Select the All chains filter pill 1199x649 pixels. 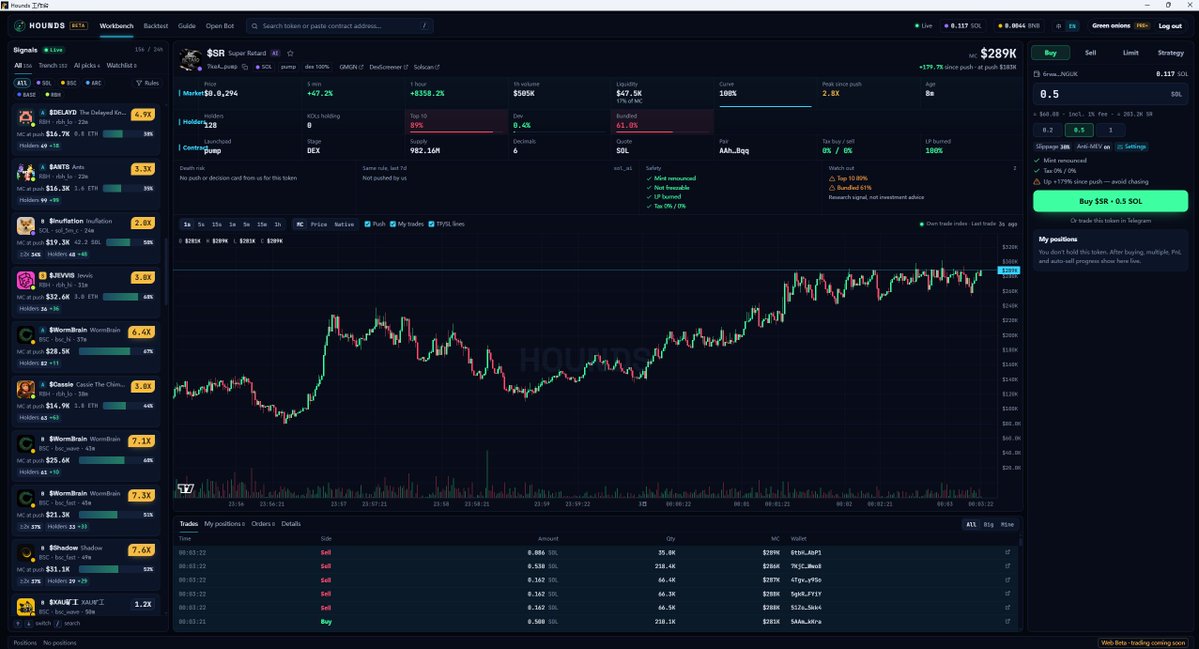[22, 83]
